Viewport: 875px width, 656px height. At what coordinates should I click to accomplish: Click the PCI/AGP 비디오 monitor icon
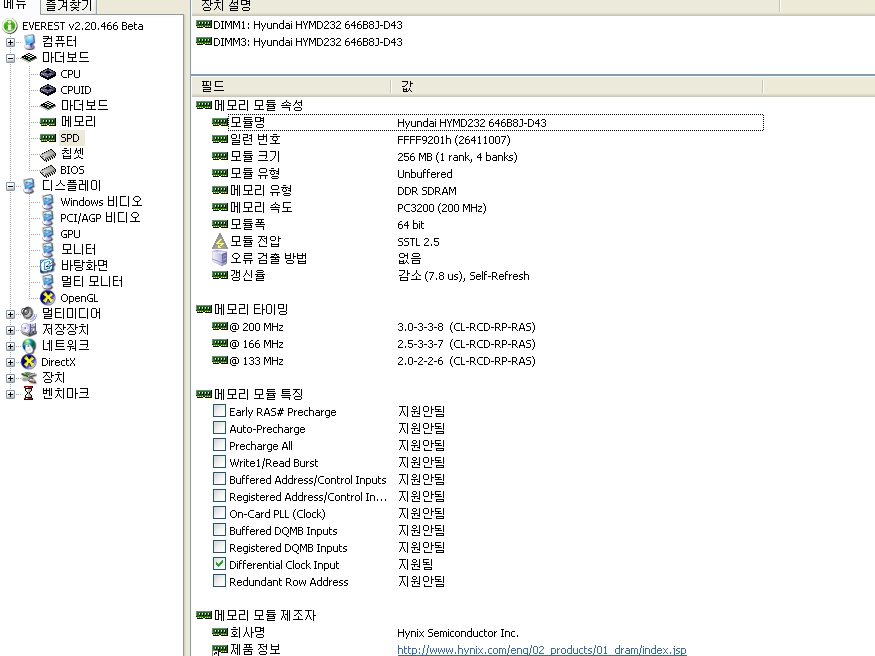[48, 218]
